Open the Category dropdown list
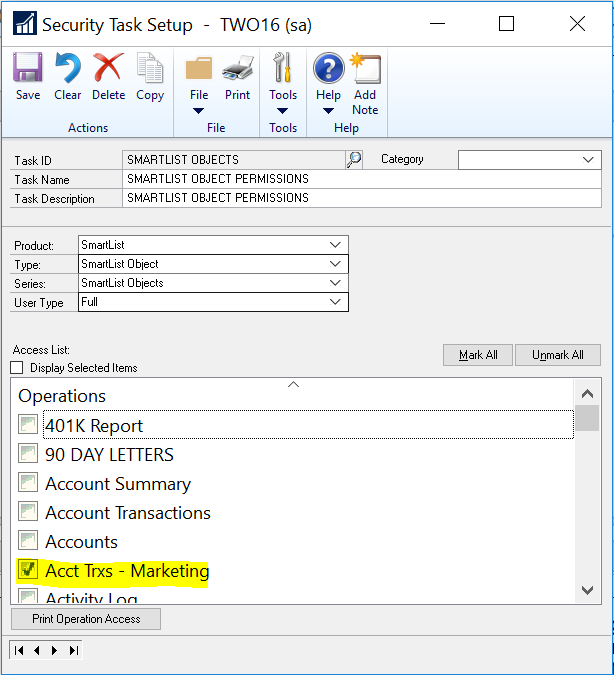614x675 pixels. tap(588, 159)
